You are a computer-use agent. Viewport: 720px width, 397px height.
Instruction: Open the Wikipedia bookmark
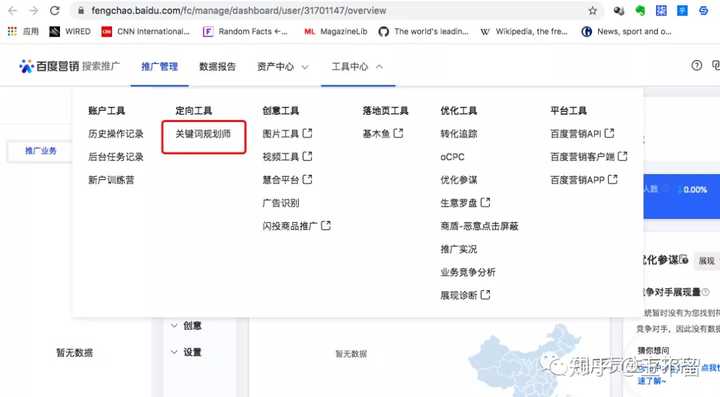tap(524, 31)
